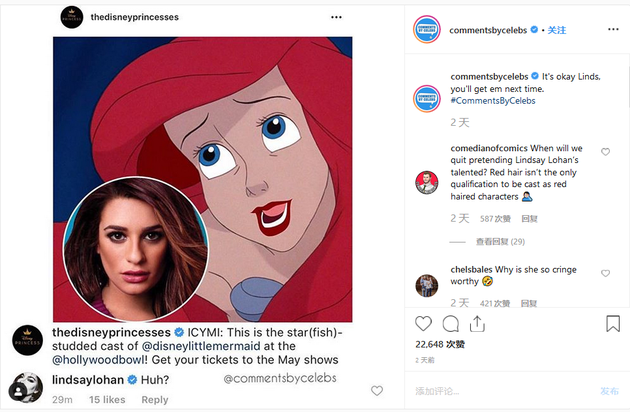Like the chelsbales comment
Screen dimensions: 630x412
[605, 273]
